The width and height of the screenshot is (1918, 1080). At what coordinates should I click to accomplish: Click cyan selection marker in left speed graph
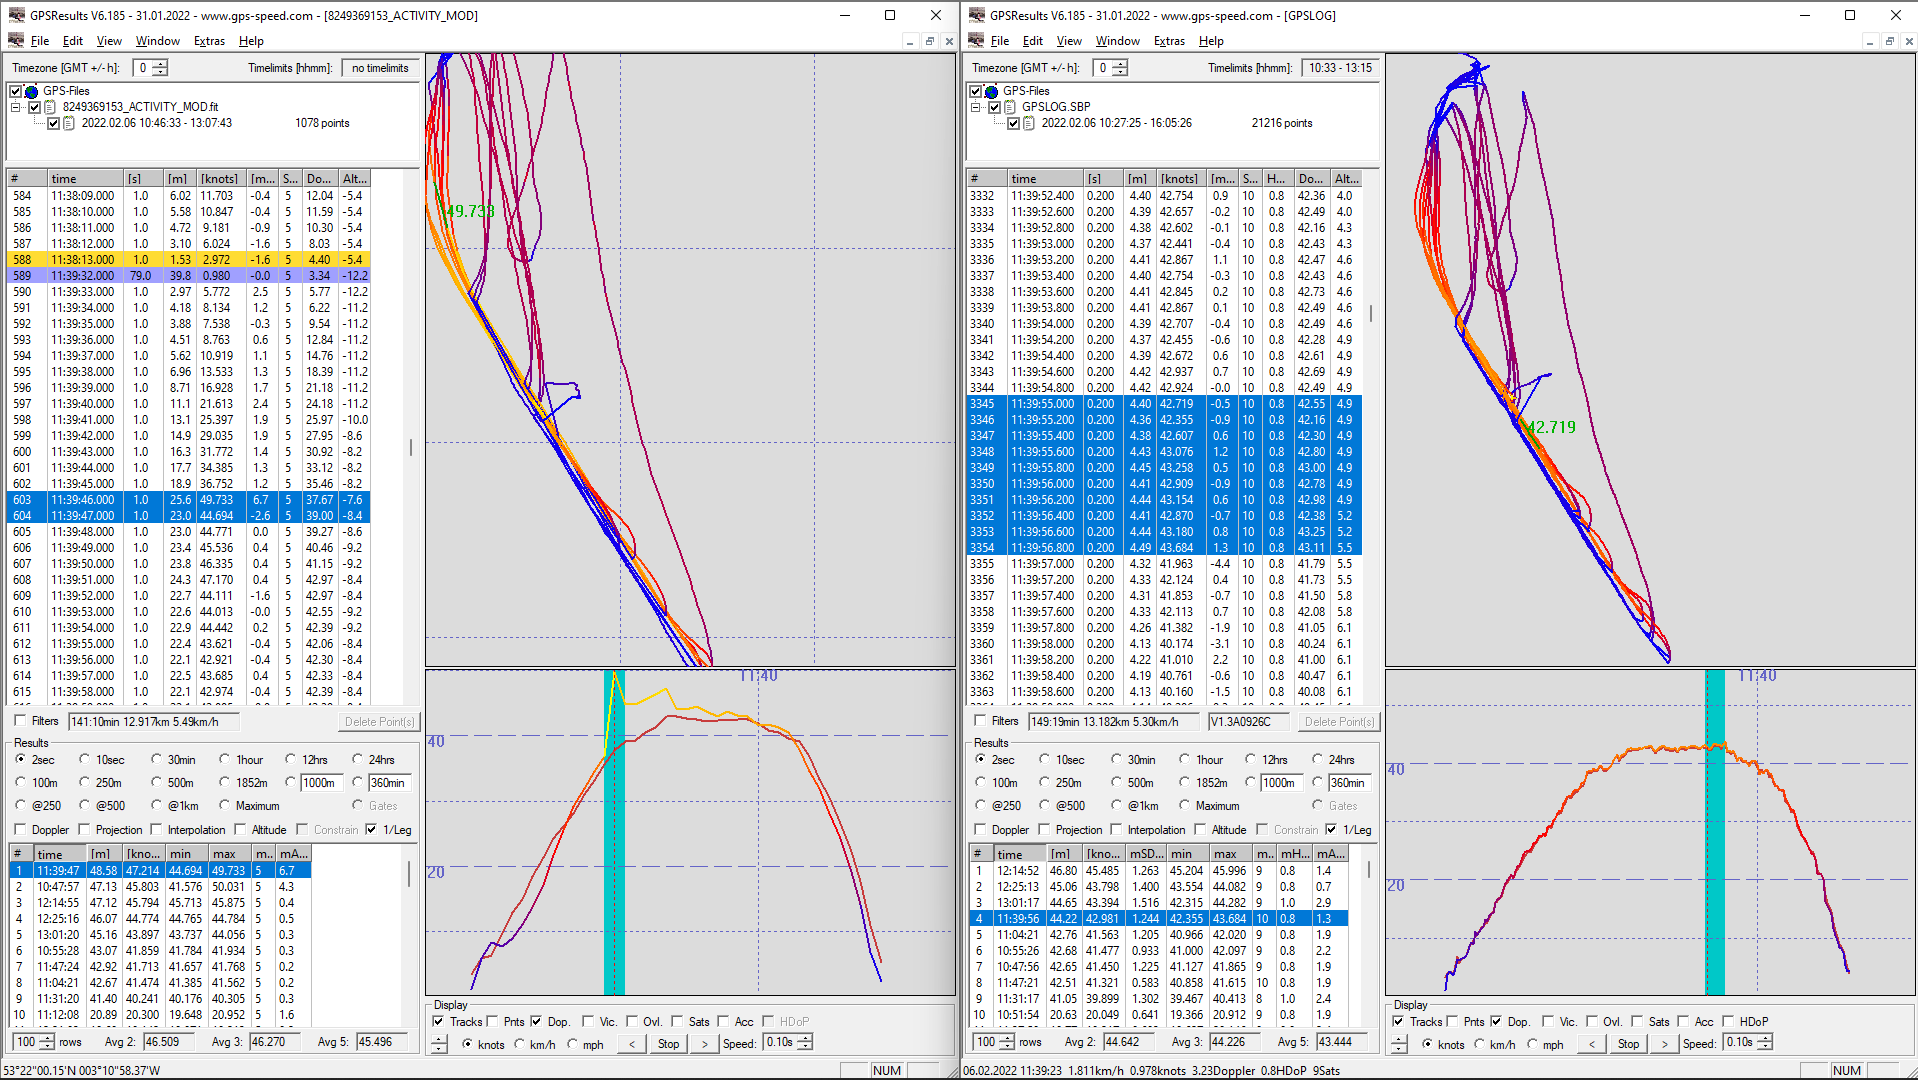614,832
